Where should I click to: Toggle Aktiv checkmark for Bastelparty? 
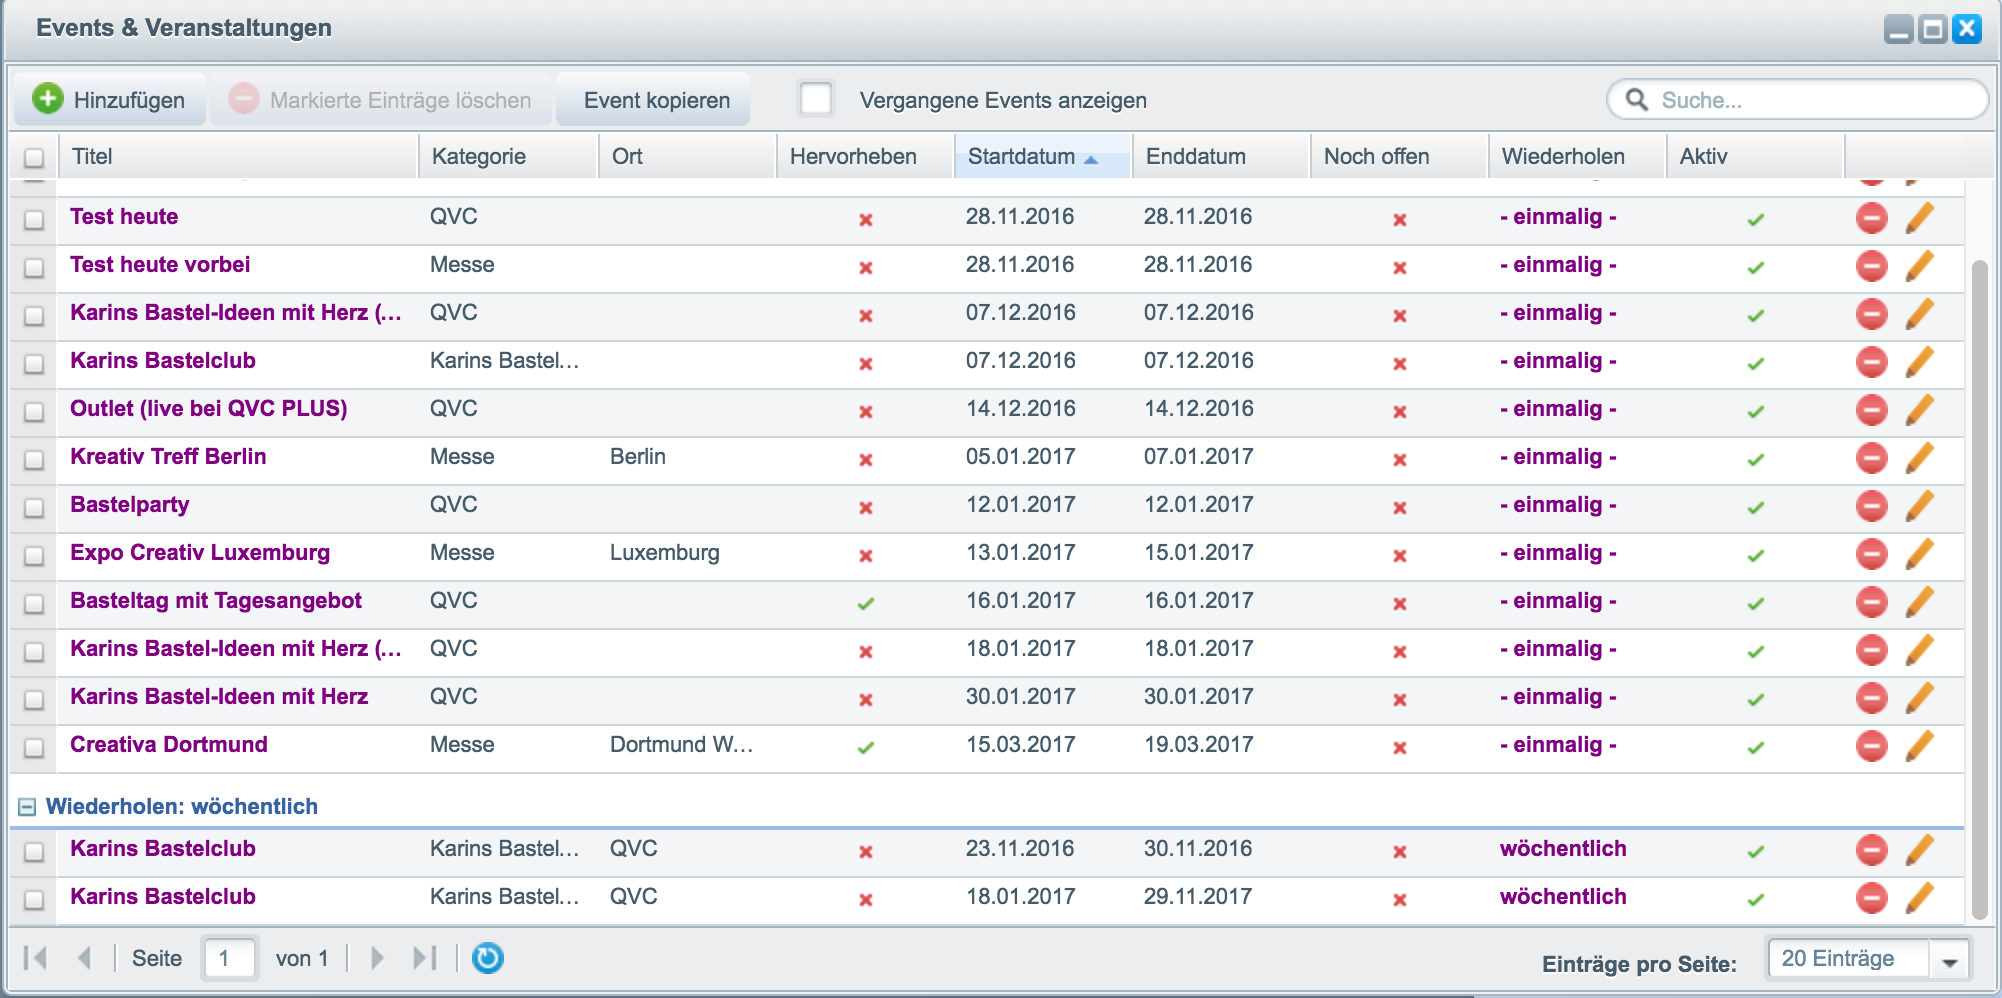[1755, 507]
